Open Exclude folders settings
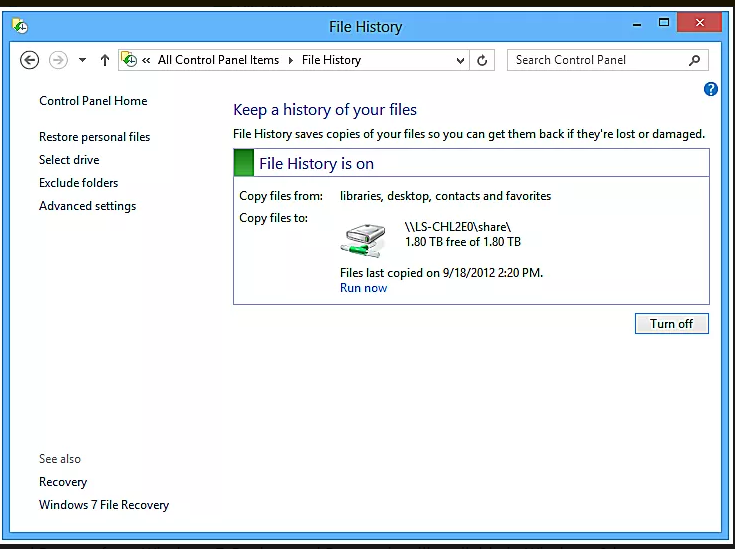735x549 pixels. click(79, 183)
